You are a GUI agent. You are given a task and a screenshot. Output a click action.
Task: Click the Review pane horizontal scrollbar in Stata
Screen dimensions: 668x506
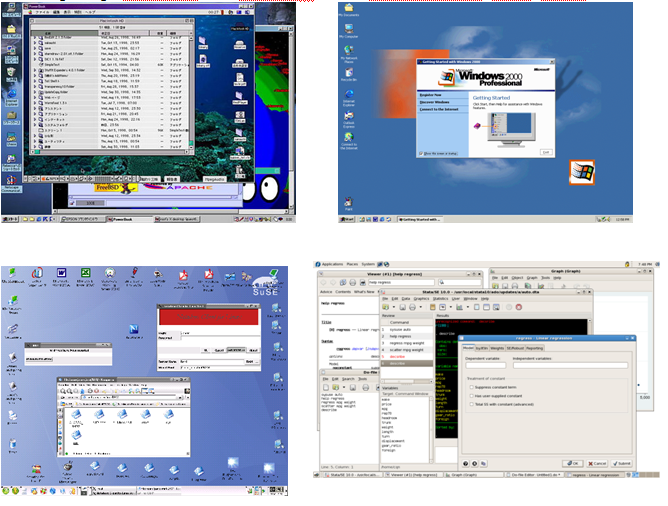[406, 382]
